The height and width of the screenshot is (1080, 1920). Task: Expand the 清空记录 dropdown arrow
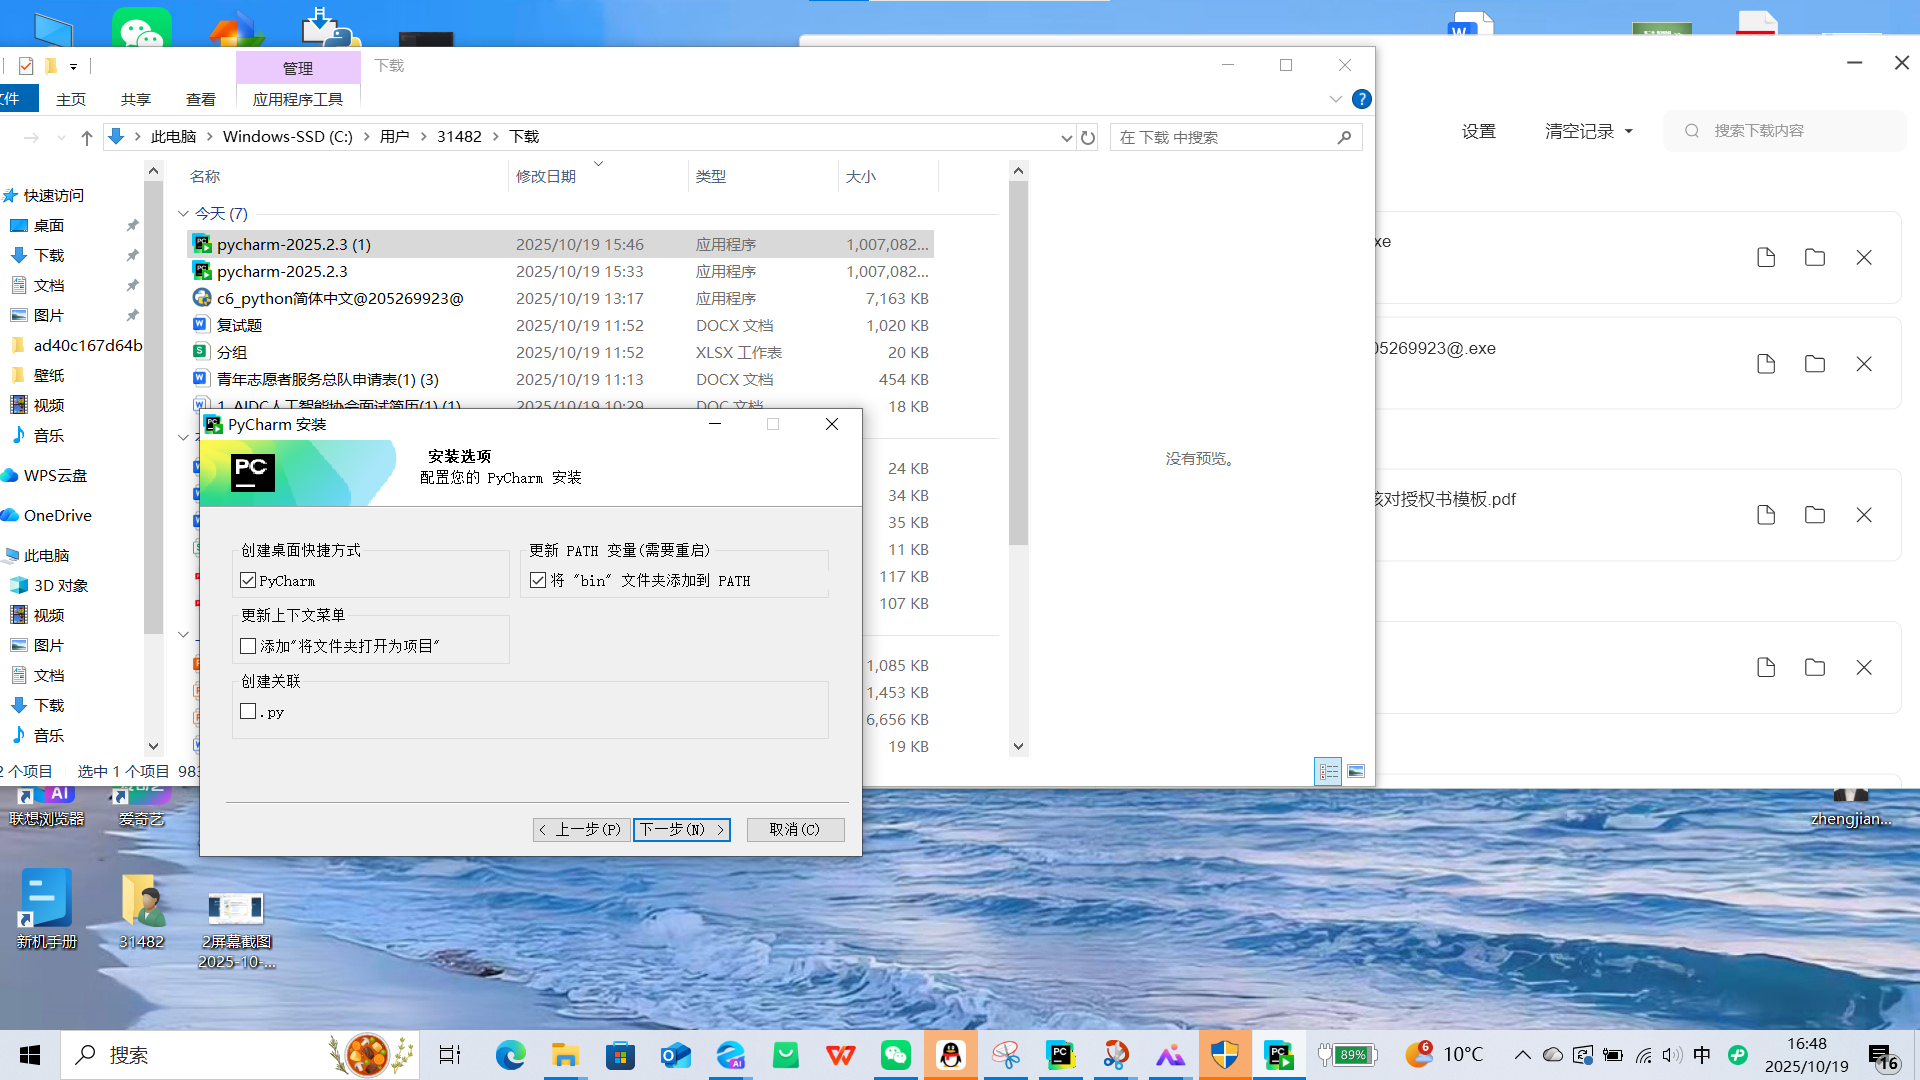1628,130
